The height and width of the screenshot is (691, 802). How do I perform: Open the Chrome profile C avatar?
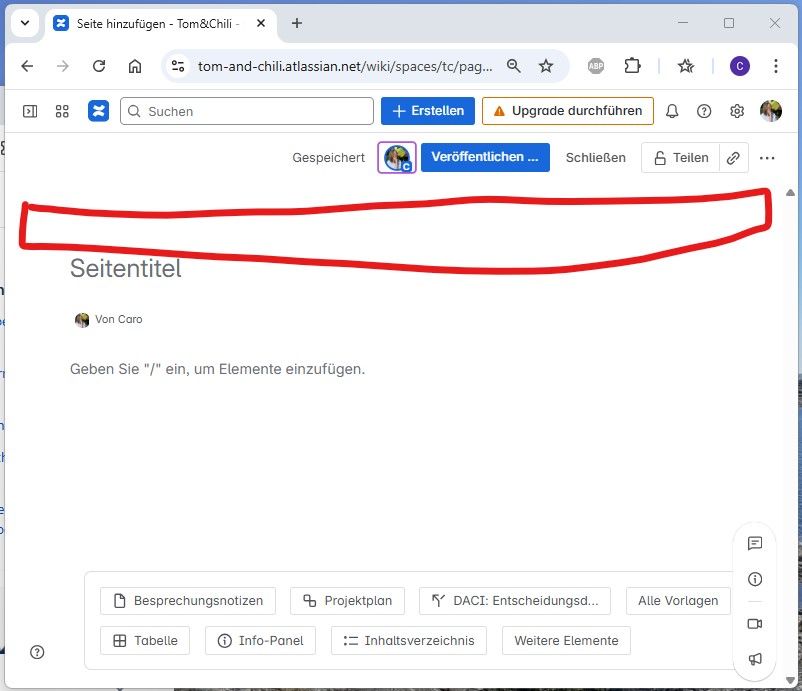[740, 66]
